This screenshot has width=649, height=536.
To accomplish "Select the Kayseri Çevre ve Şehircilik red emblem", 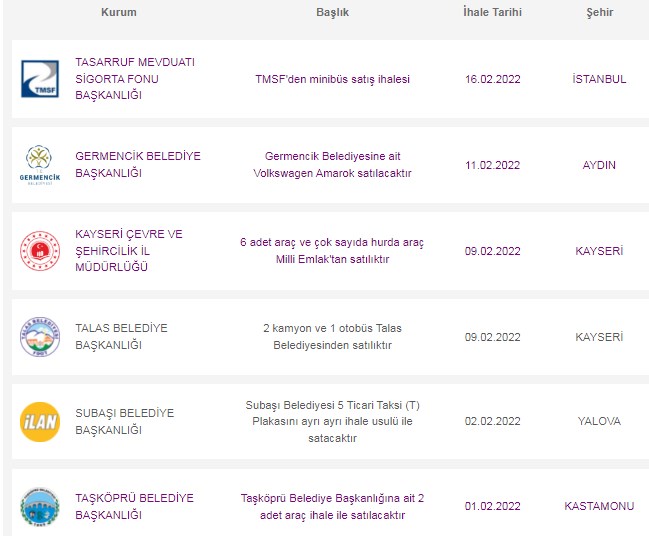I will (40, 251).
